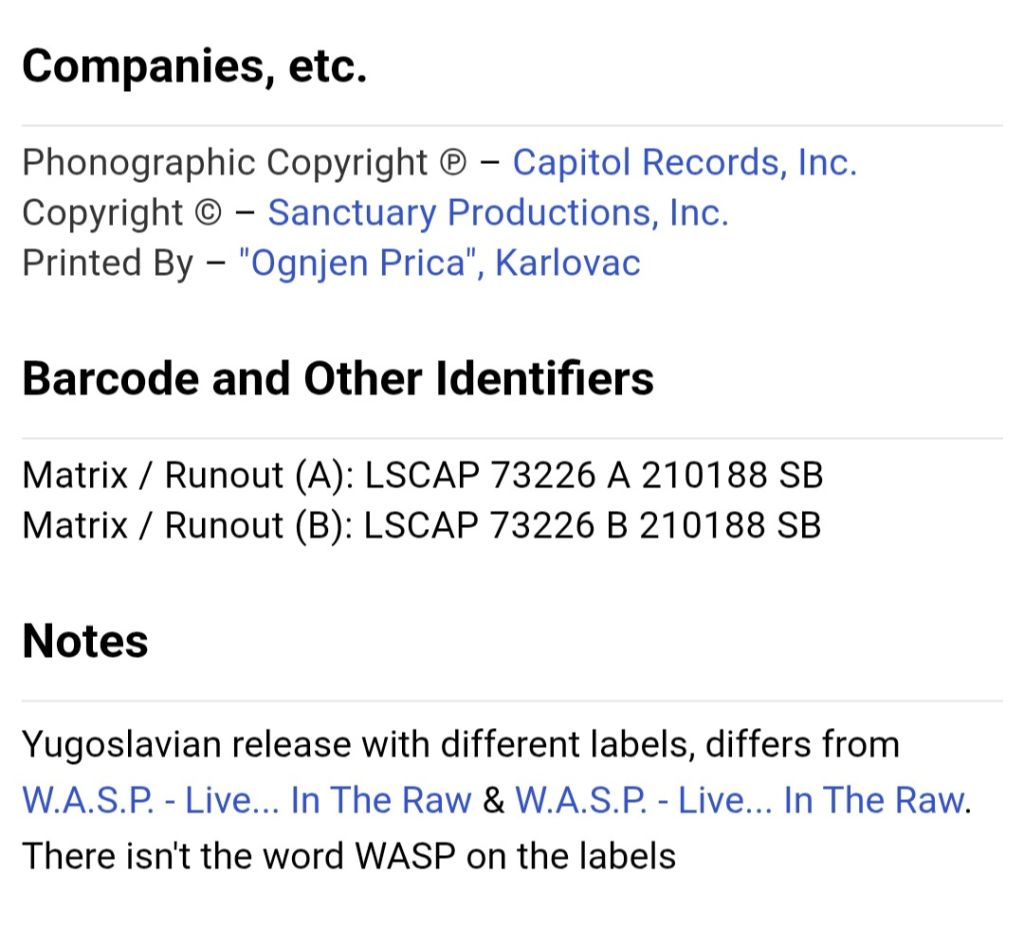Screen dimensions: 1024x928
Task: Click the Yugoslavian release note text
Action: point(460,744)
